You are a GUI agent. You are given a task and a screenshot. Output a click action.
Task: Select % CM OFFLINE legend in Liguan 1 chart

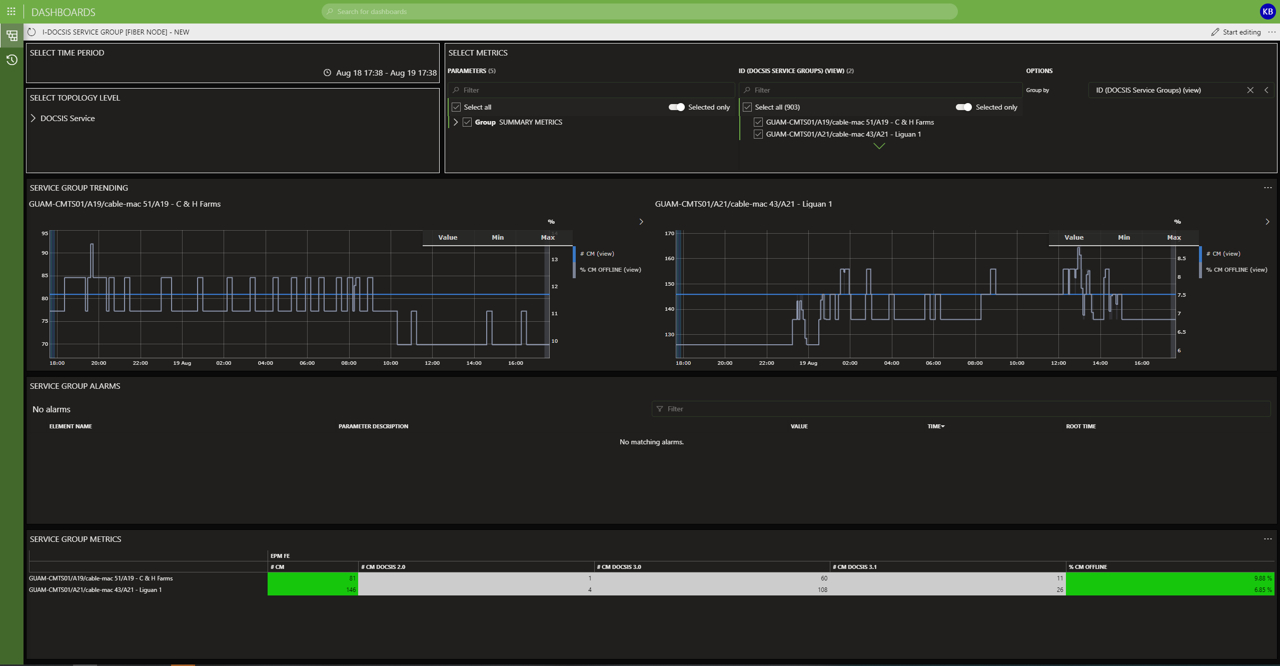(x=1236, y=270)
